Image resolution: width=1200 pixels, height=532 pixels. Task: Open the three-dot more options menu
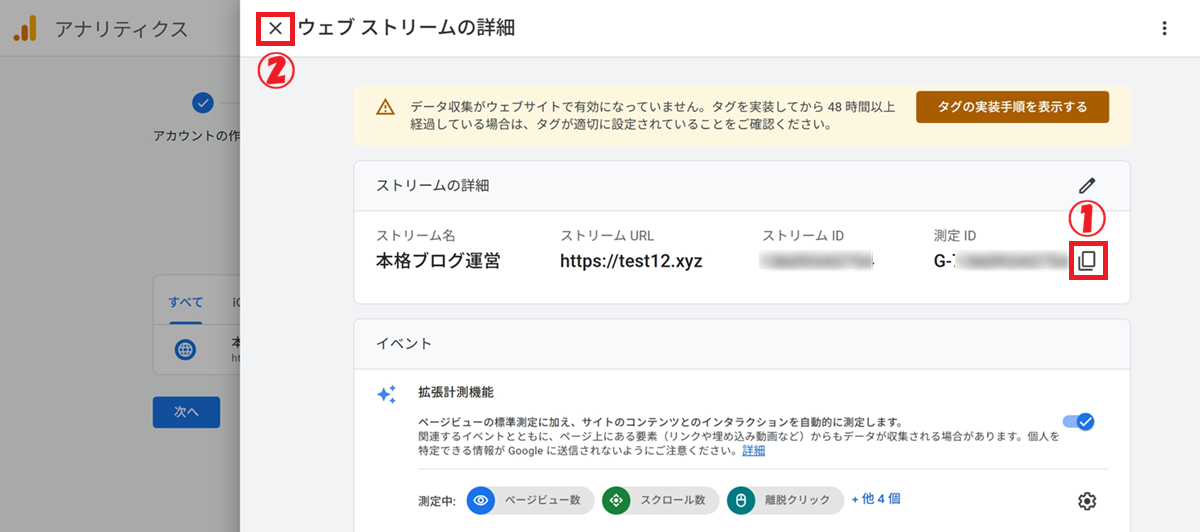tap(1164, 29)
